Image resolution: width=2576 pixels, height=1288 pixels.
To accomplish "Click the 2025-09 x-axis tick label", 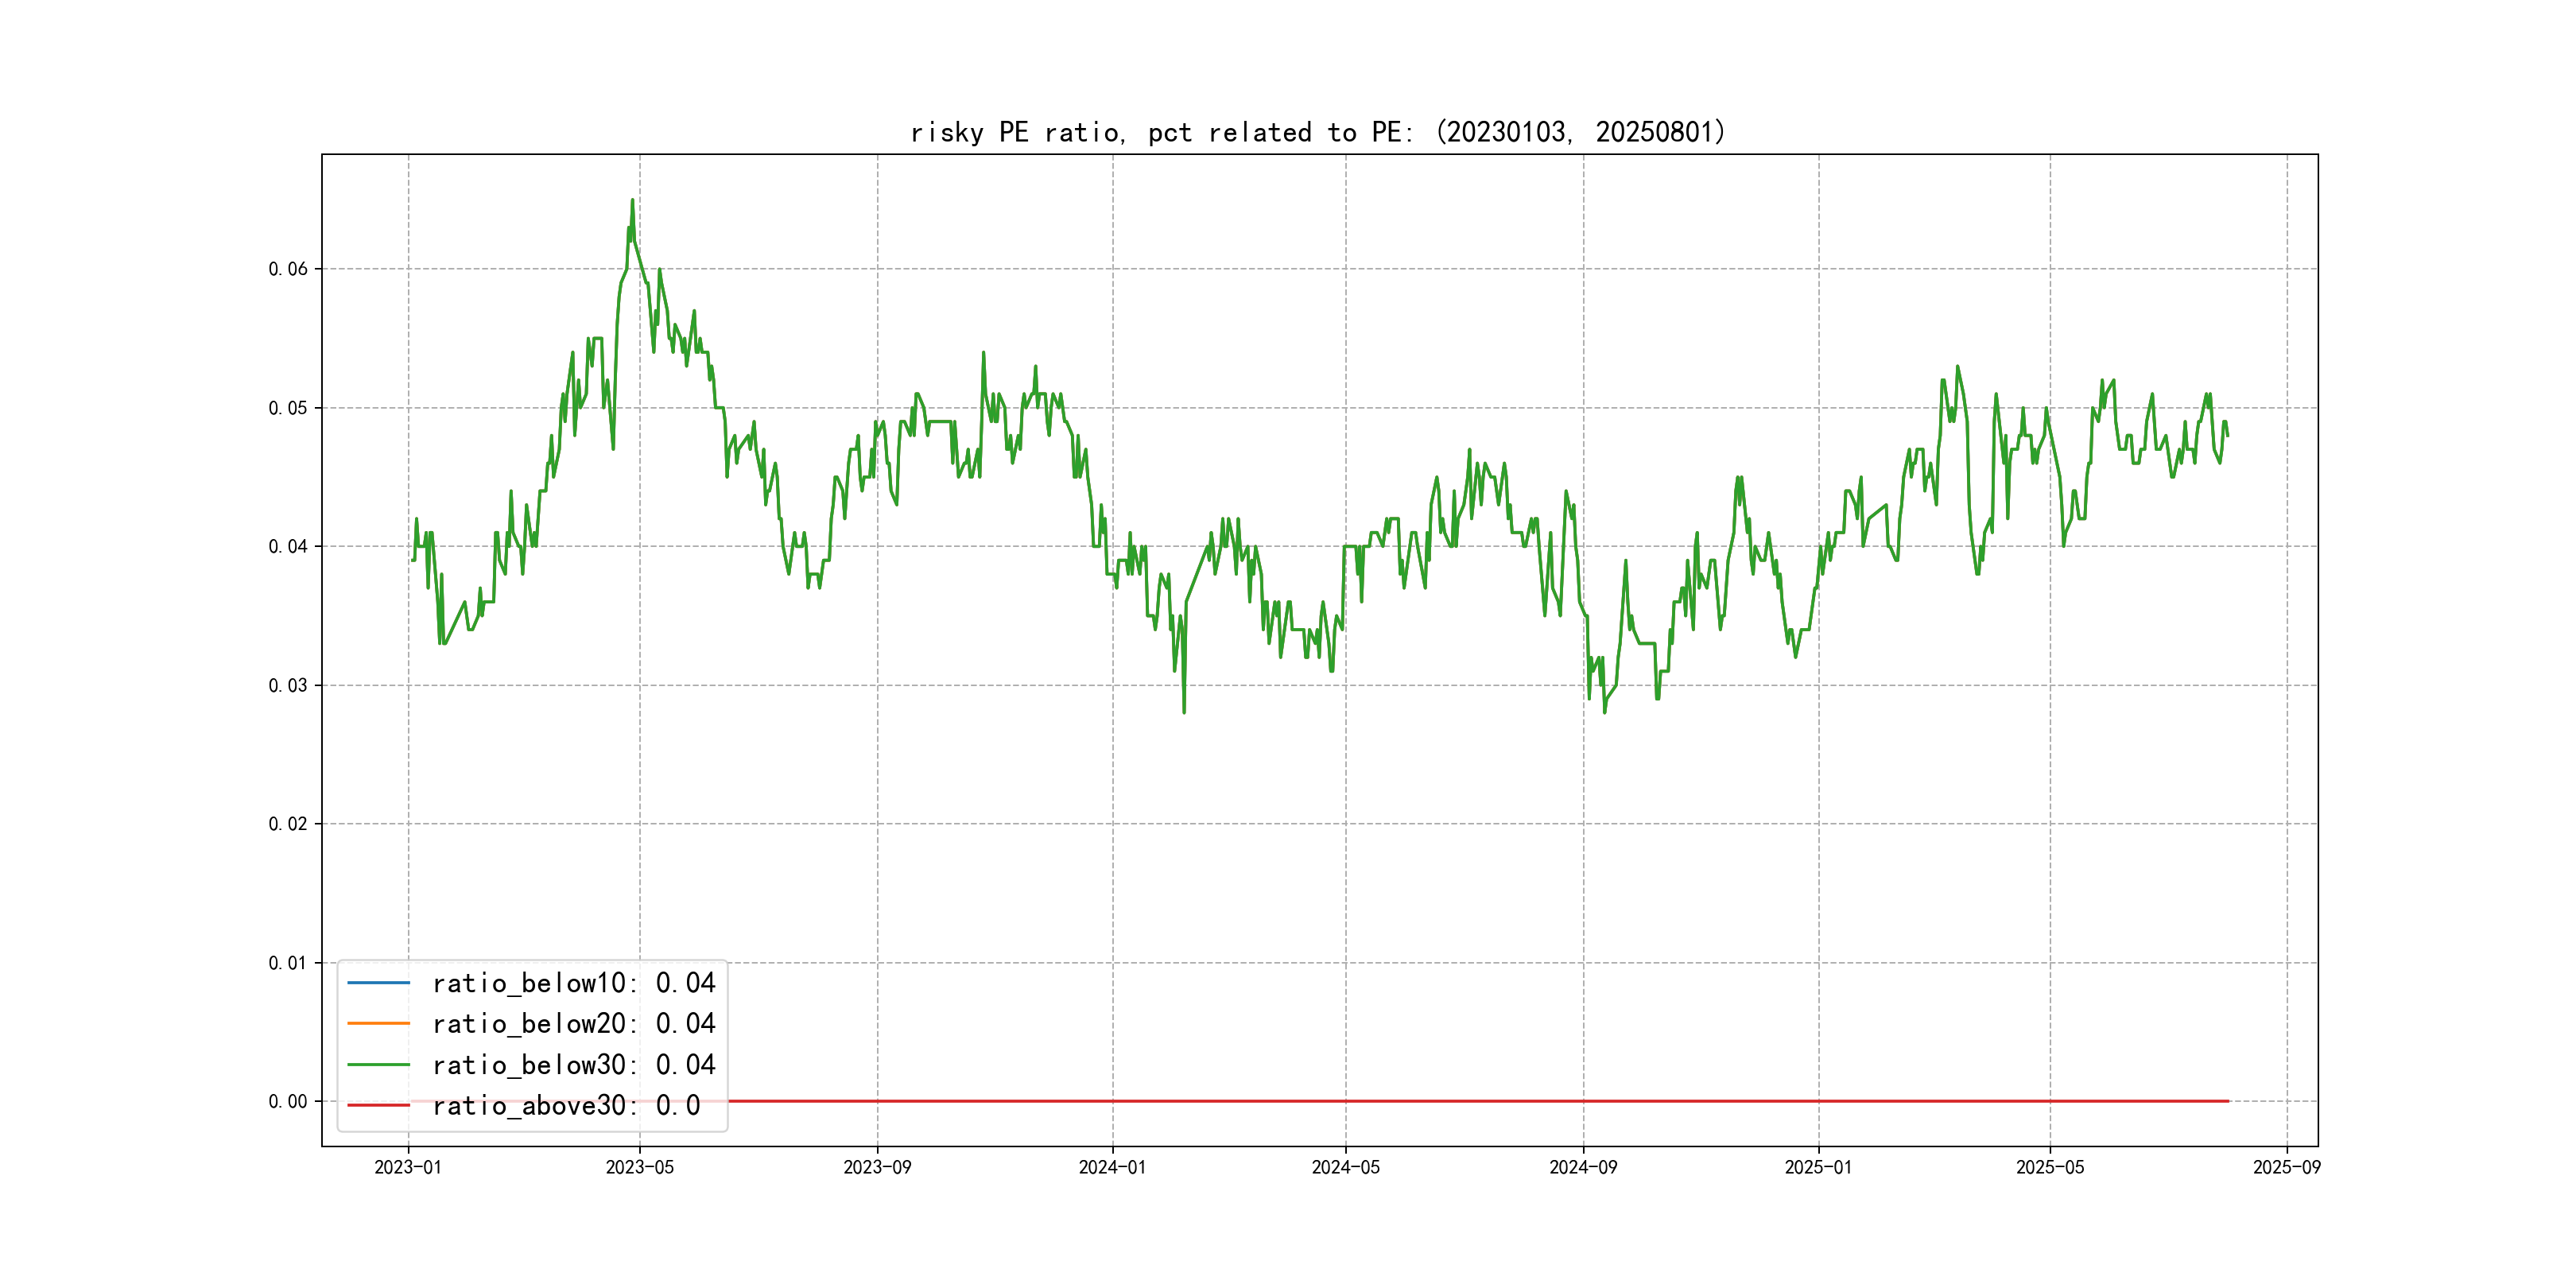I will point(2287,1167).
